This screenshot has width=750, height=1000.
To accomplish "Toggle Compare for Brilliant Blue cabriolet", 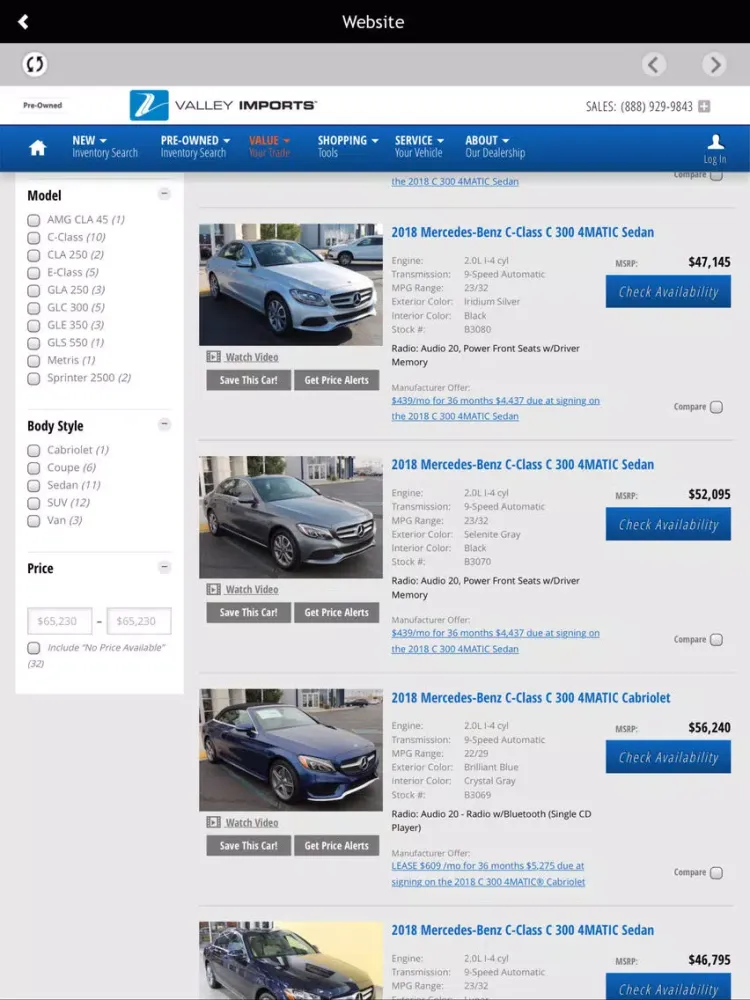I will click(716, 872).
